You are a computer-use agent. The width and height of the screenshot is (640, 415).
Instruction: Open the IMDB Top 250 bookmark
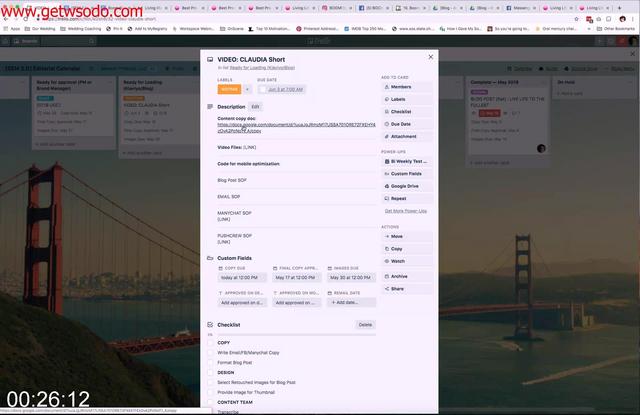[x=365, y=29]
